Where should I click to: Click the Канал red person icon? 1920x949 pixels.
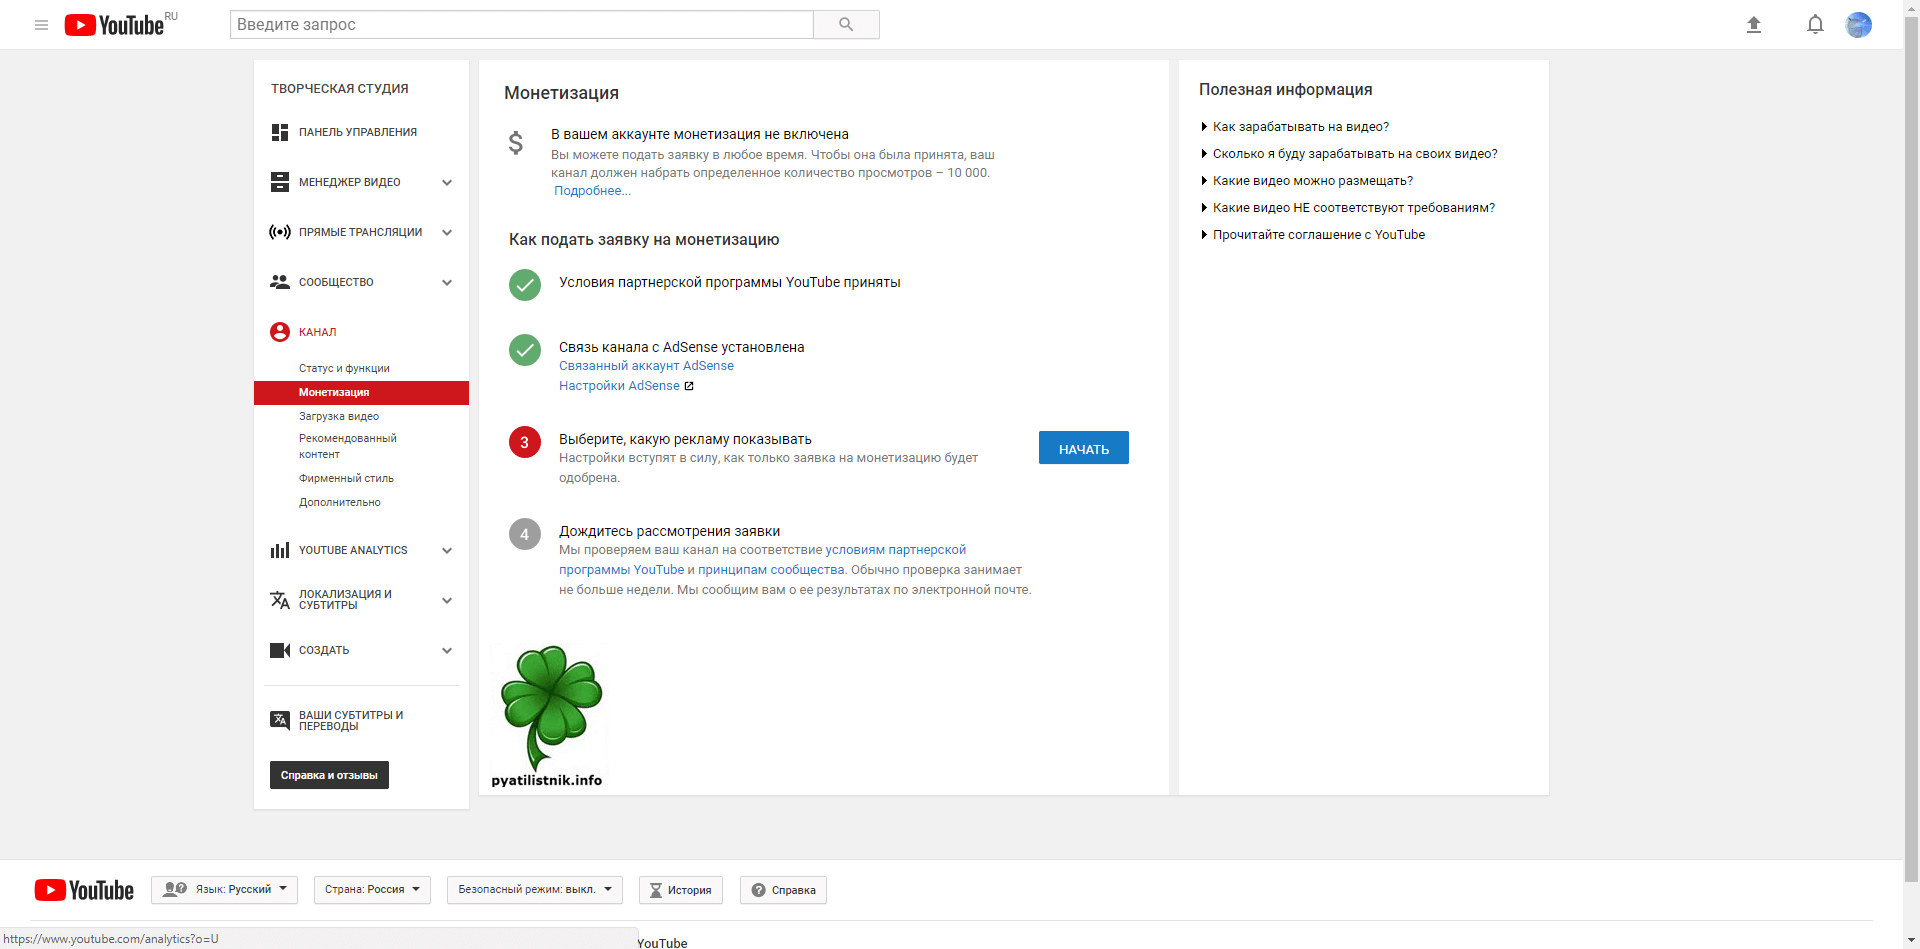(x=280, y=332)
